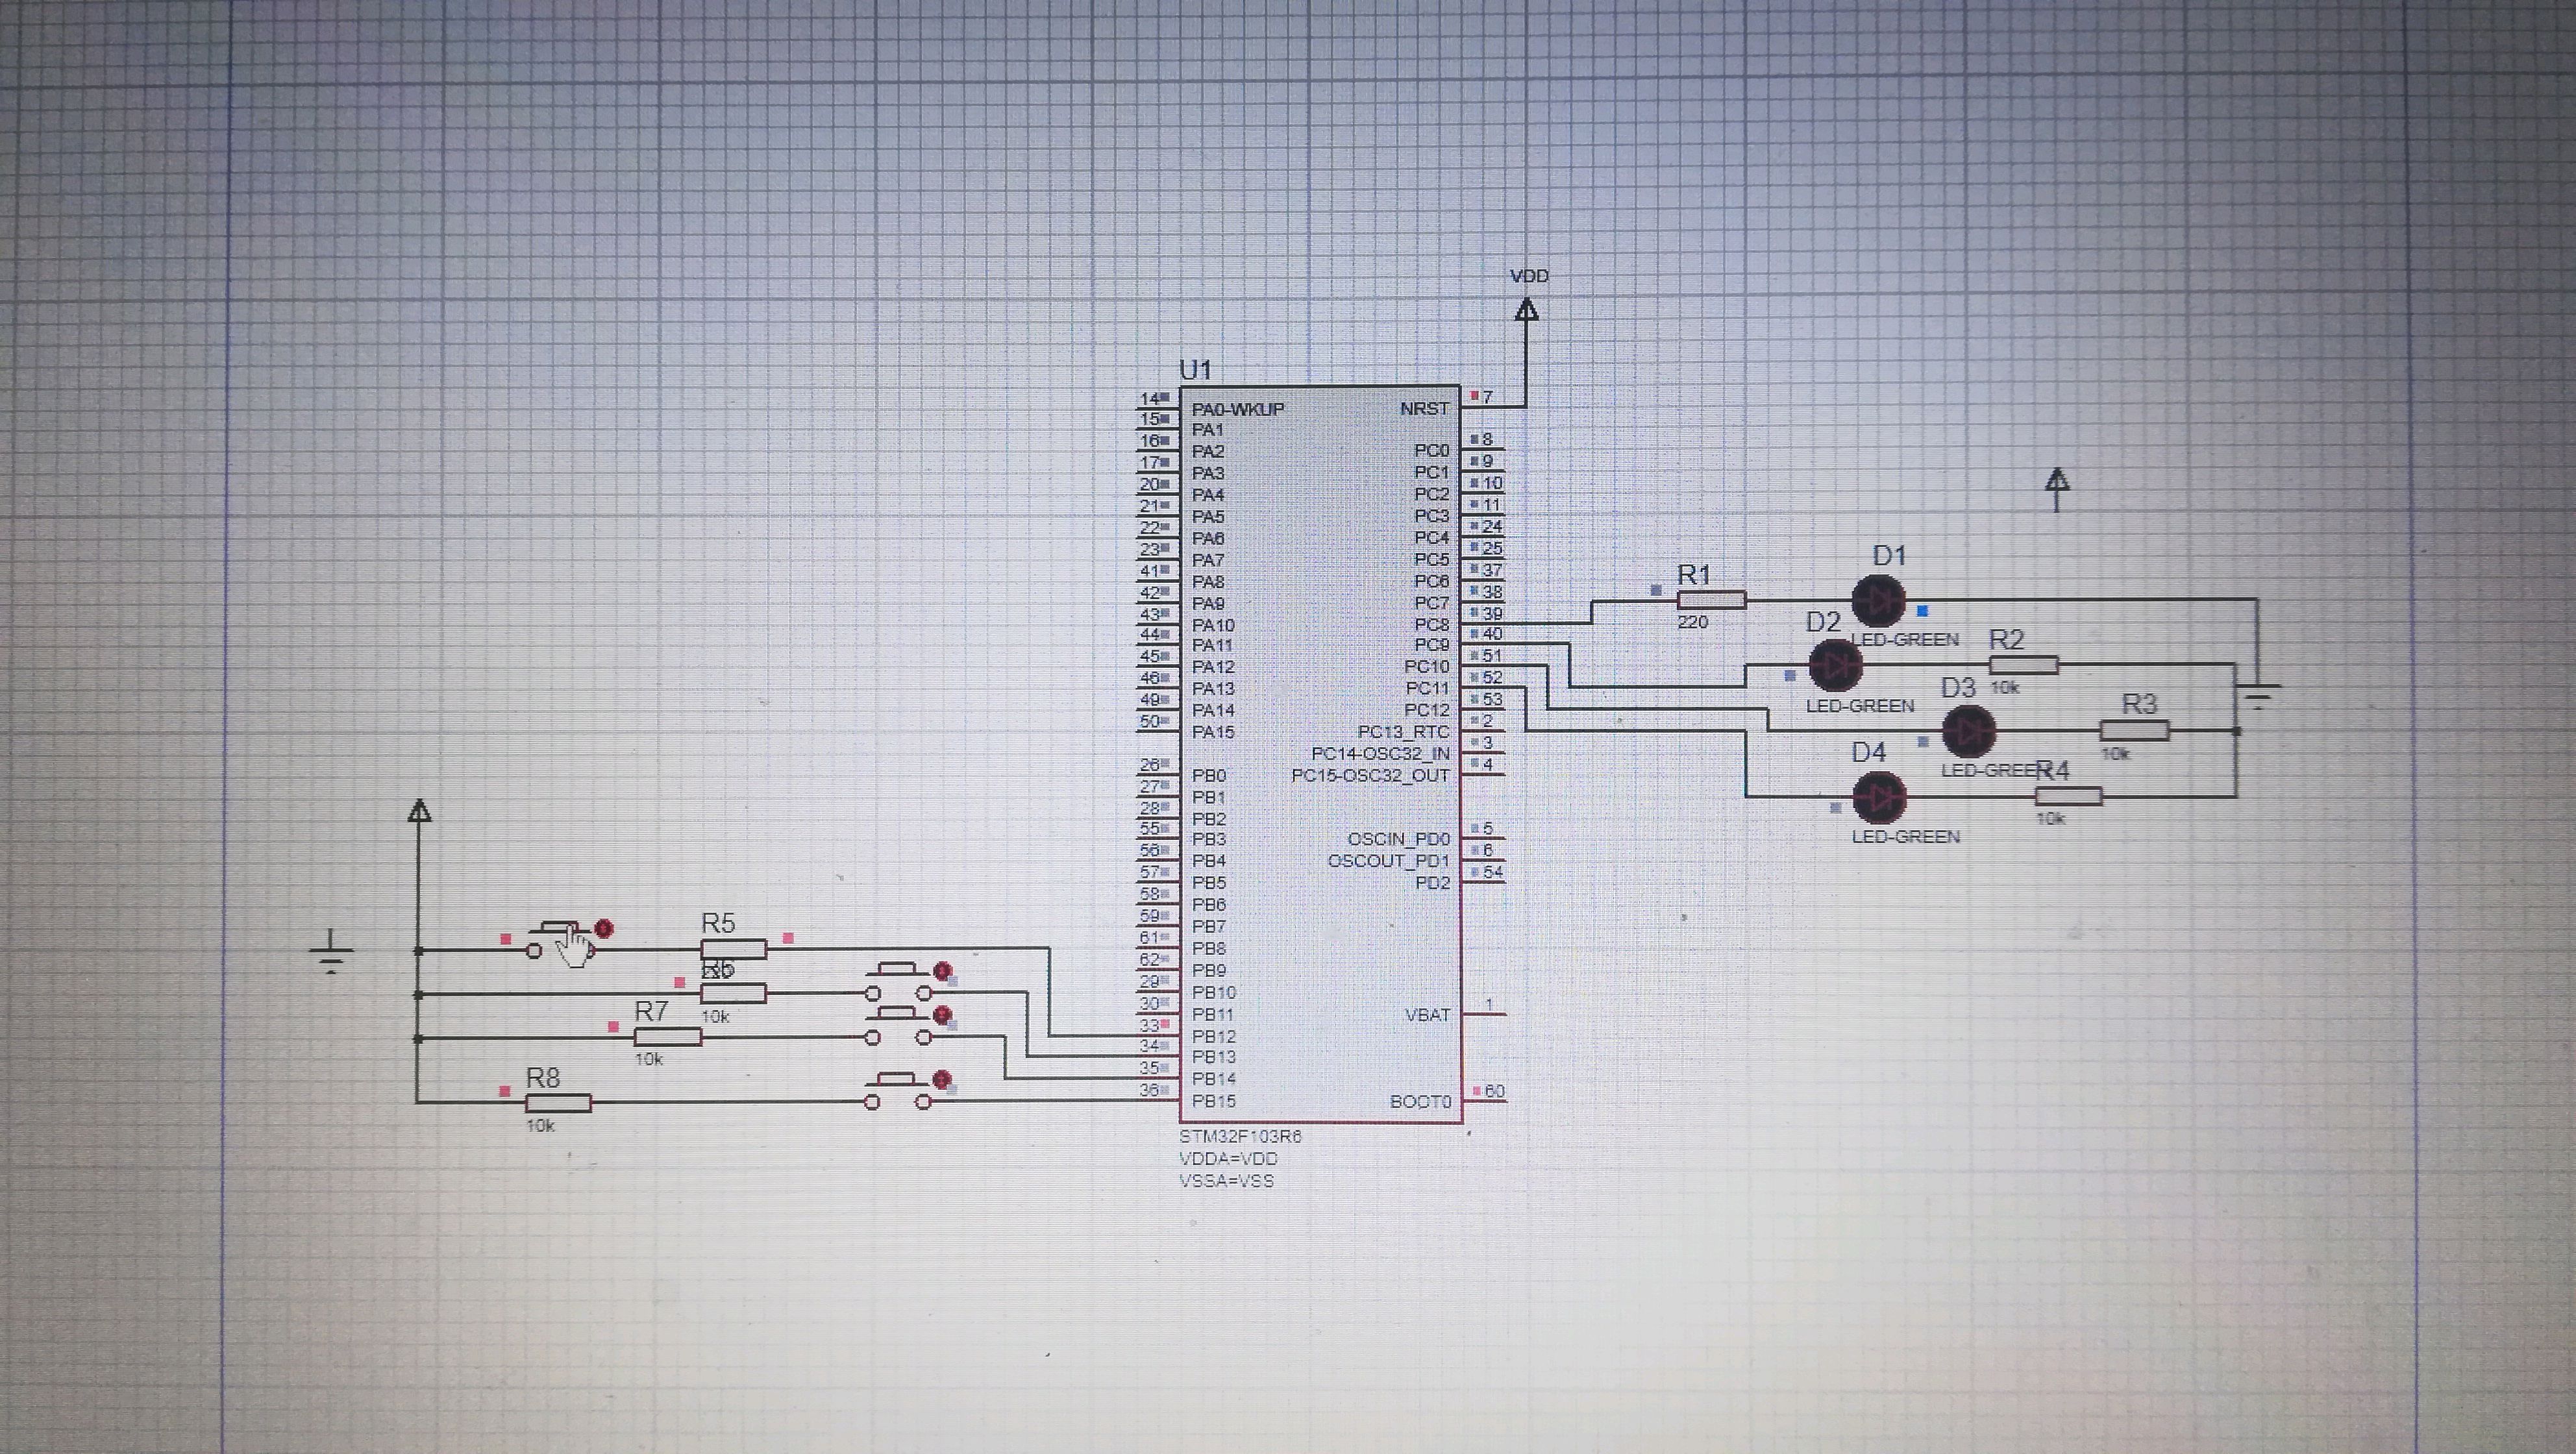The height and width of the screenshot is (1454, 2576).
Task: Select the 10k resistor directly below R5
Action: click(x=734, y=993)
